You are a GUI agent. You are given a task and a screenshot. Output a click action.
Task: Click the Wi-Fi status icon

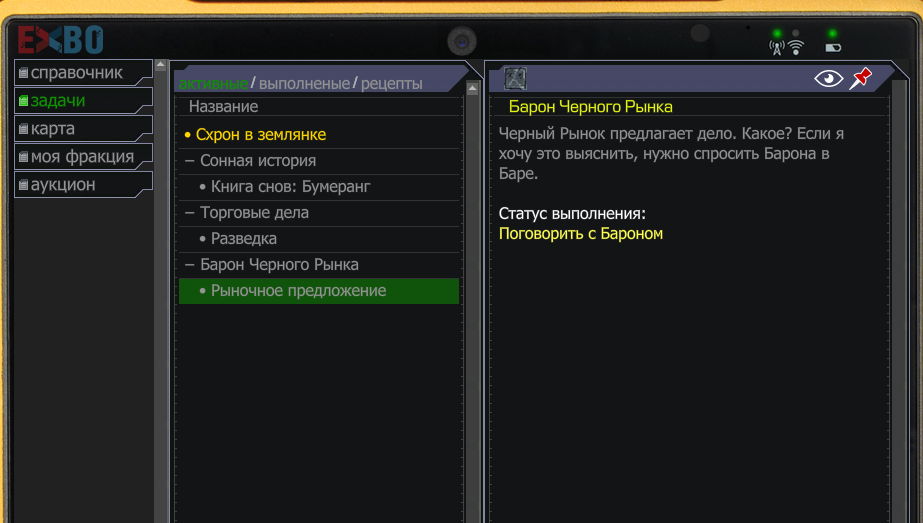pos(796,47)
